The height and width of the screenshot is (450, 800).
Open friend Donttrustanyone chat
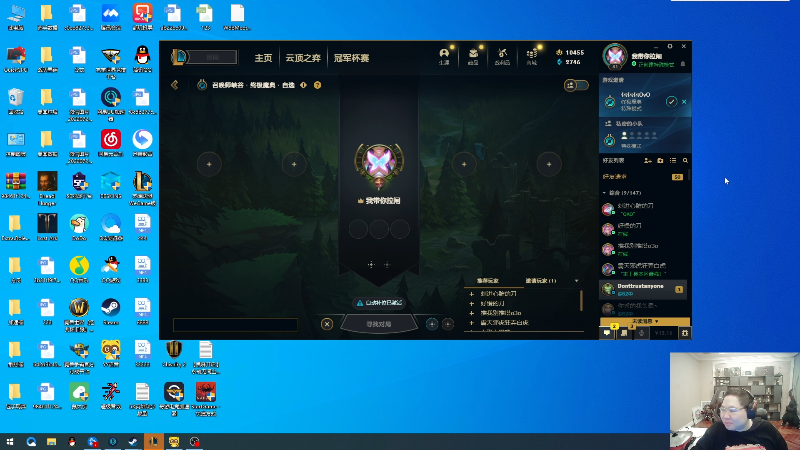click(643, 289)
